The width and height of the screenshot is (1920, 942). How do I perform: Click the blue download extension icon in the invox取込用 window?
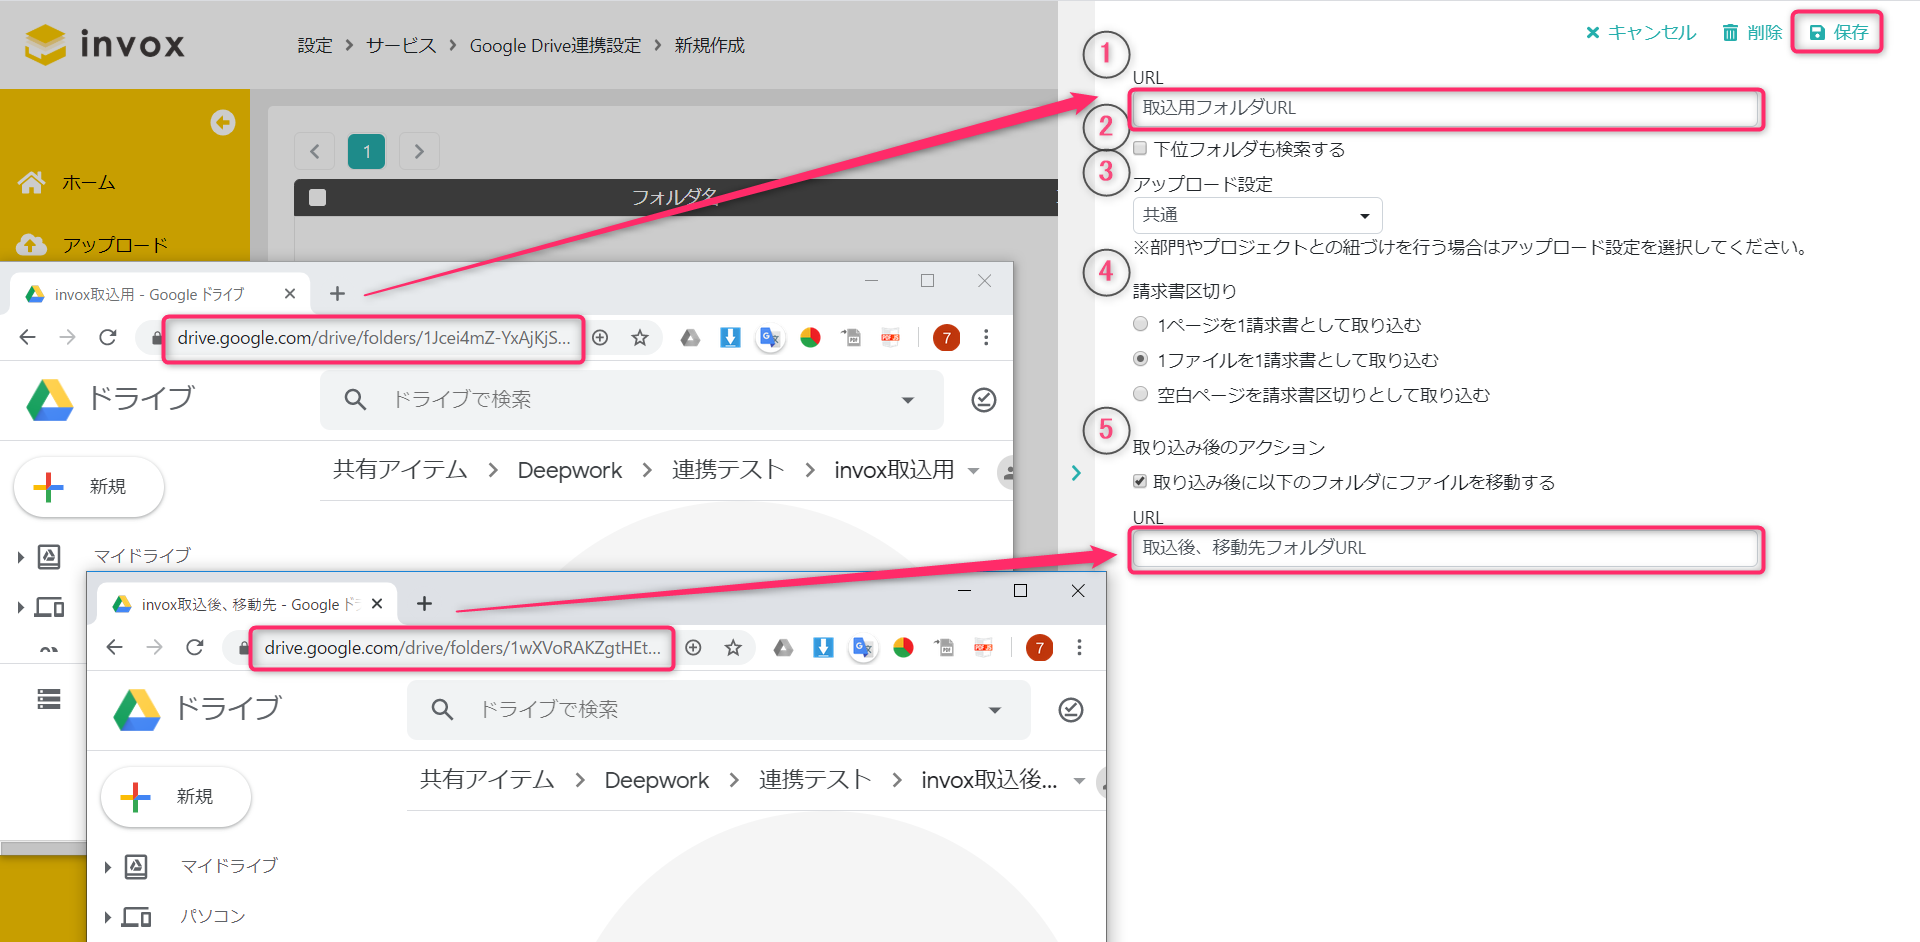coord(730,338)
